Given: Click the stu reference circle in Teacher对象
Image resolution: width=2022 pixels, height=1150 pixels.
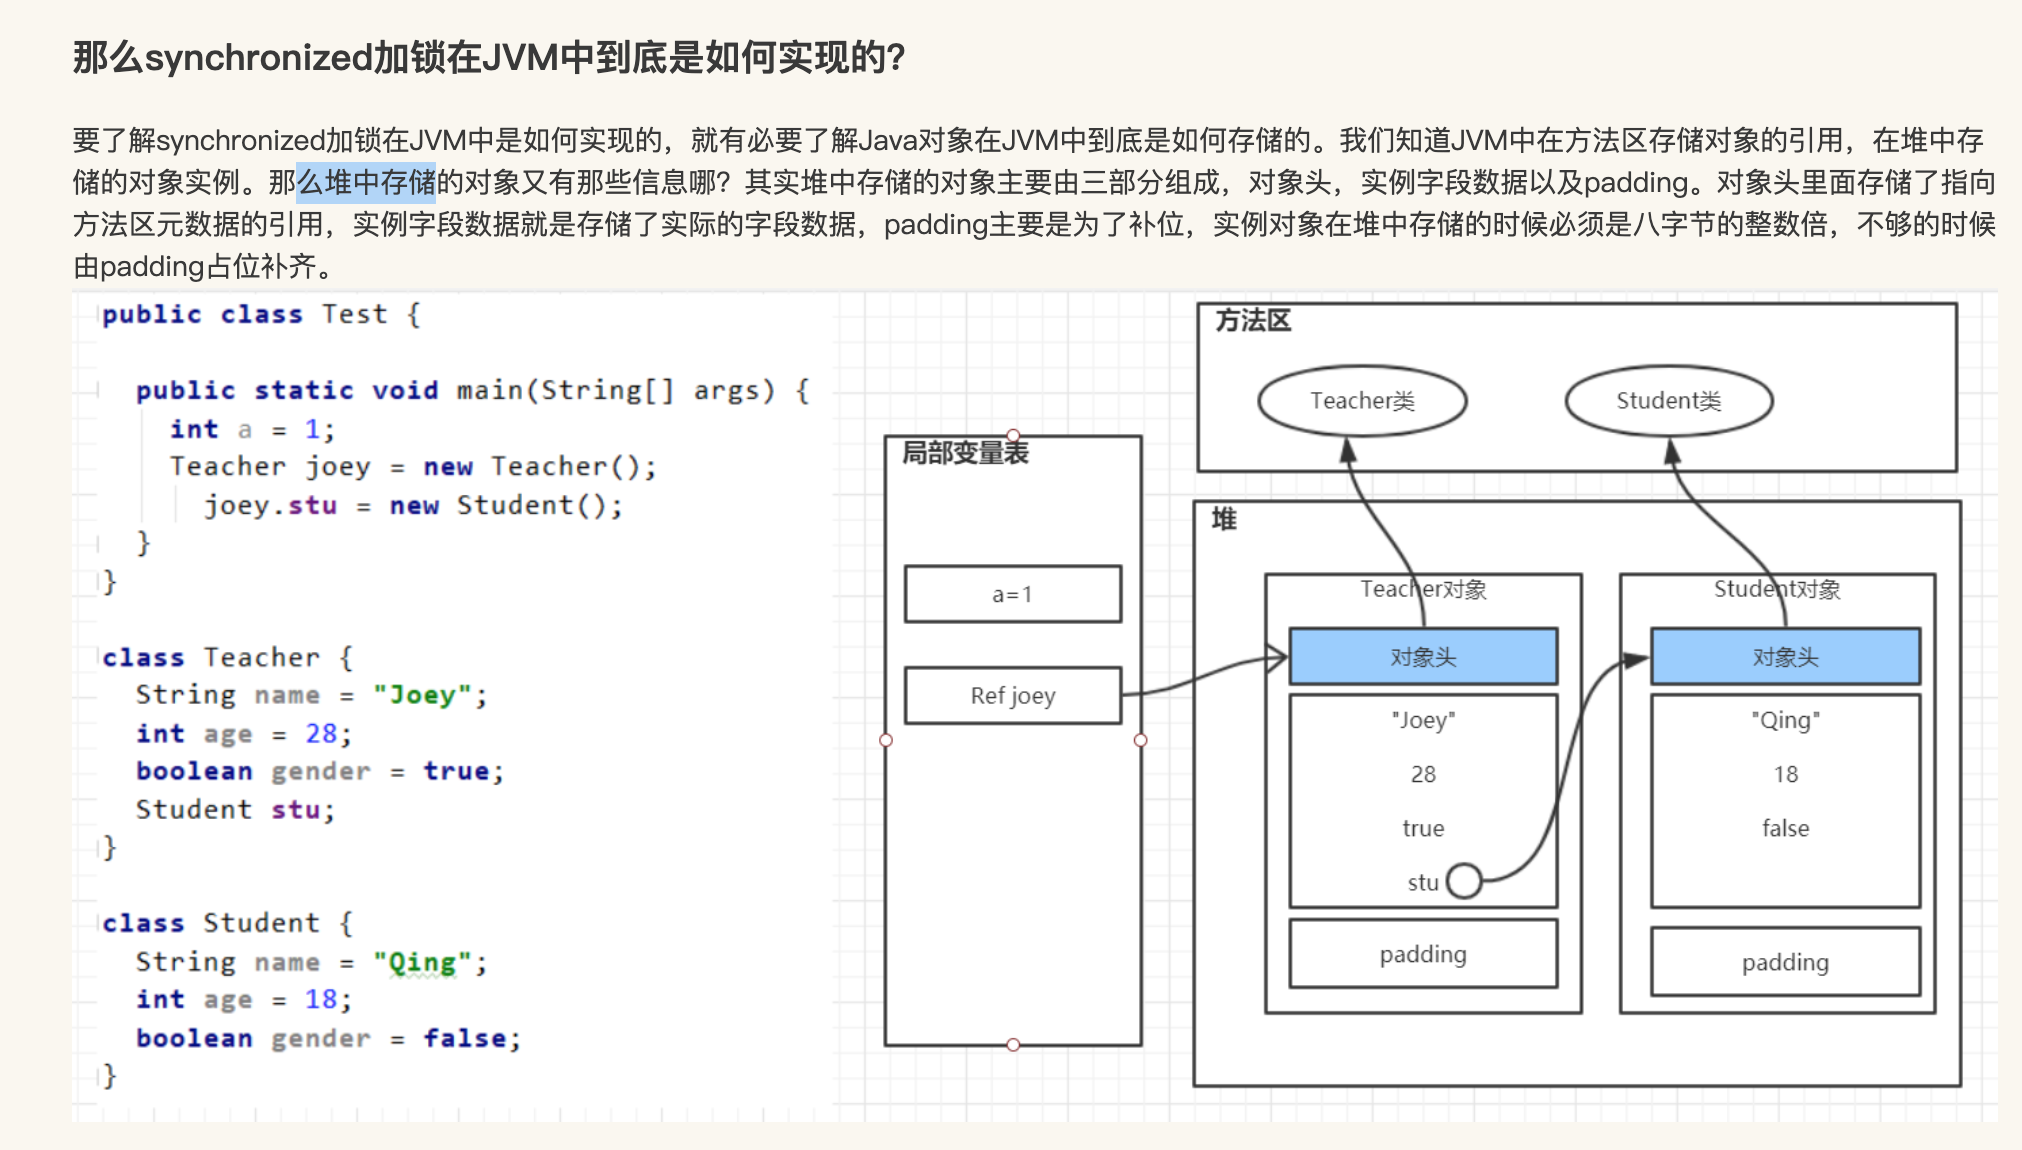Looking at the screenshot, I should [1464, 881].
